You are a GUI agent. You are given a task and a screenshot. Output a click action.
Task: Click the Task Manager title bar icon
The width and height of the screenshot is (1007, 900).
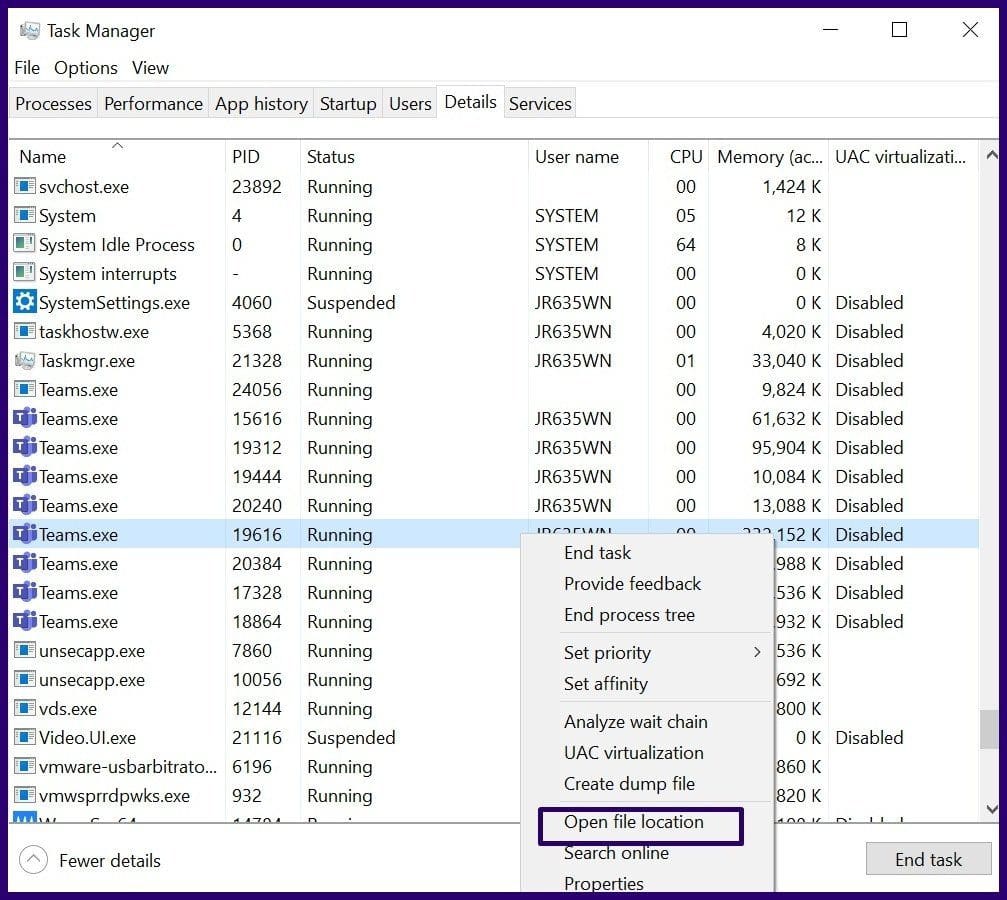point(29,30)
